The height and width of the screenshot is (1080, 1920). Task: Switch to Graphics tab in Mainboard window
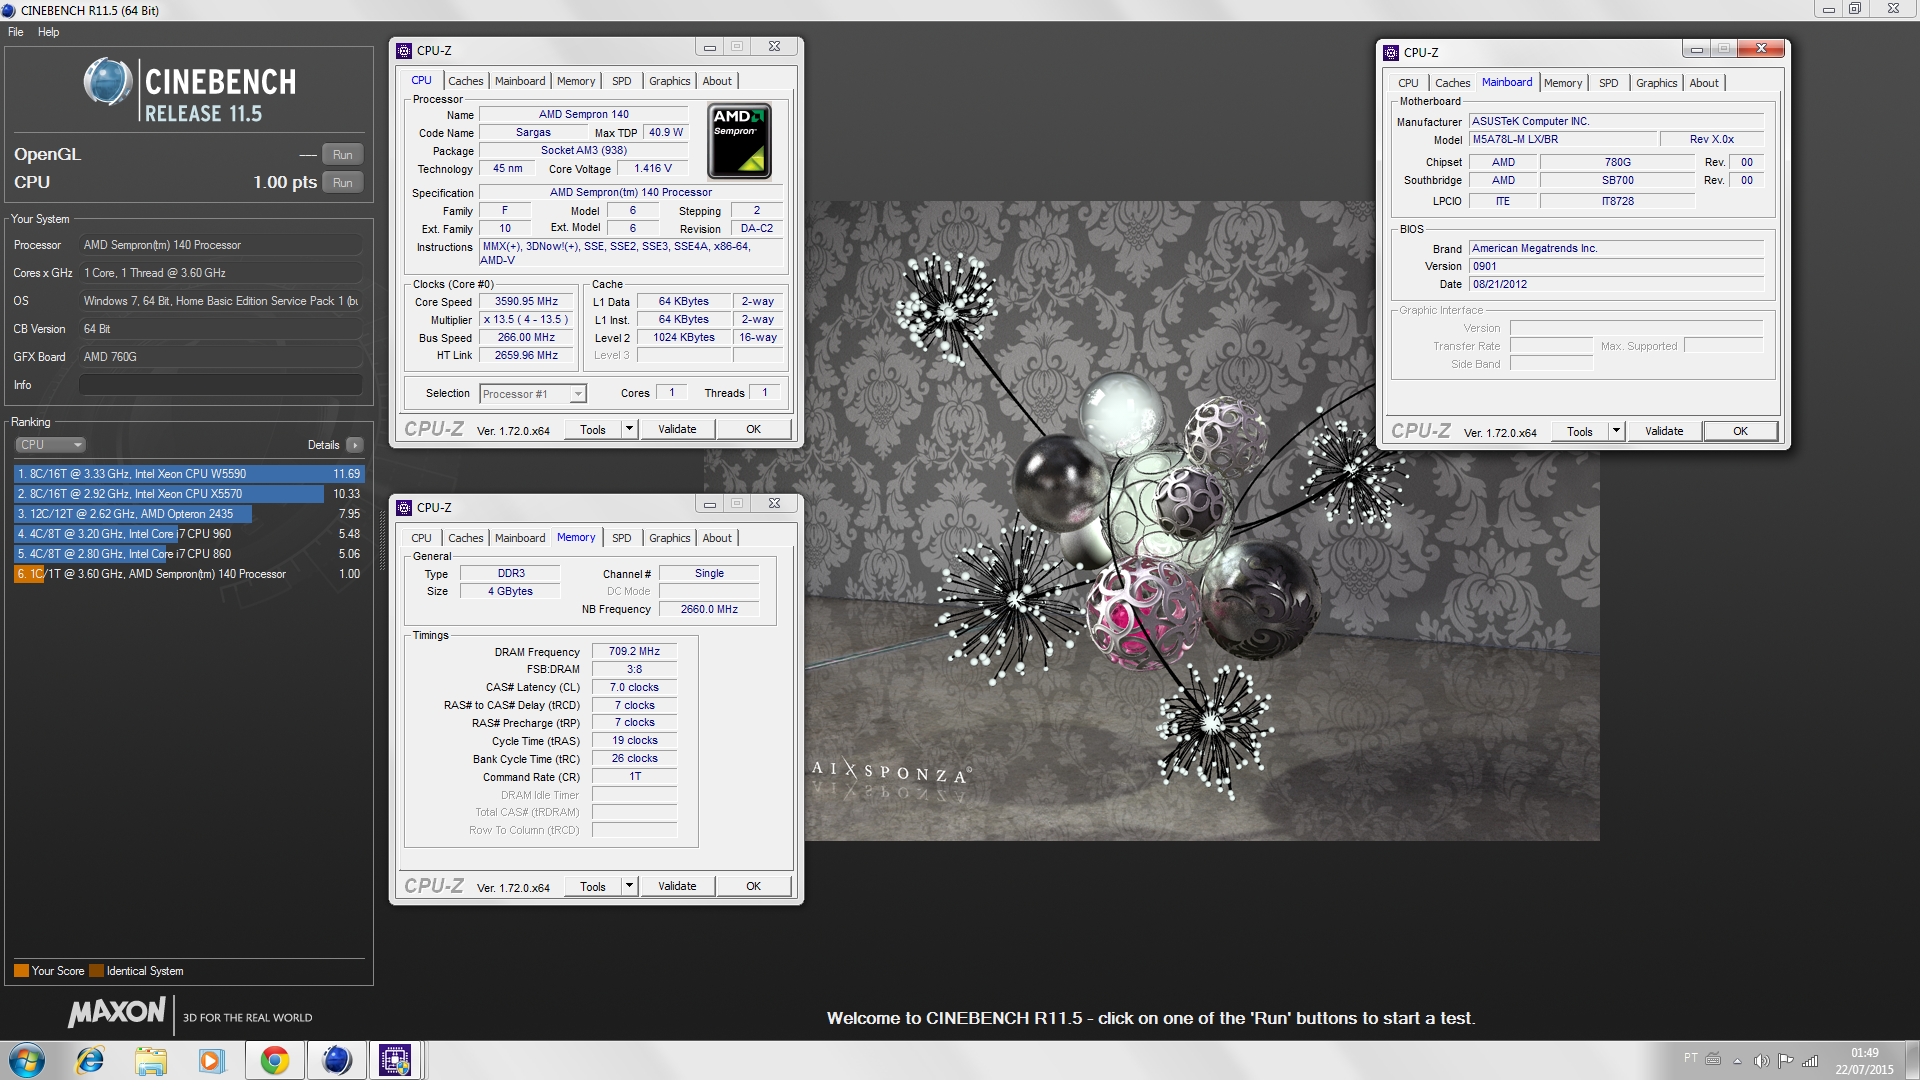point(1656,83)
